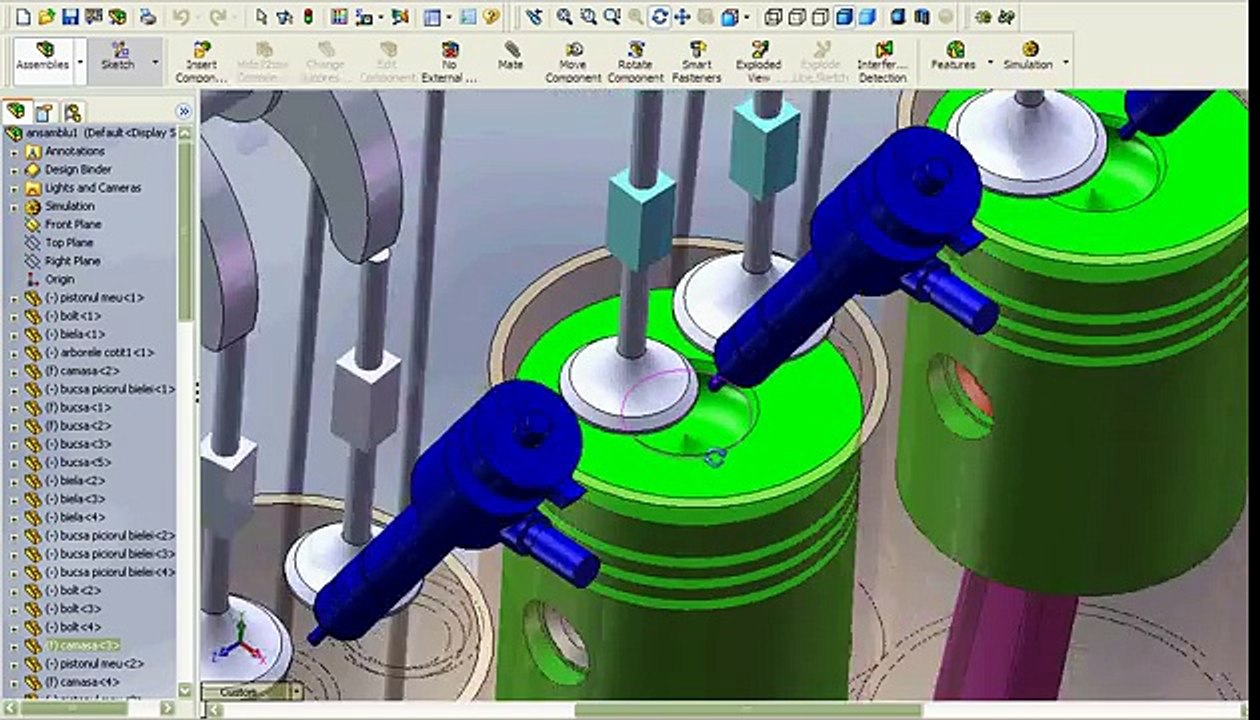
Task: Run Interference Detection
Action: pos(882,62)
